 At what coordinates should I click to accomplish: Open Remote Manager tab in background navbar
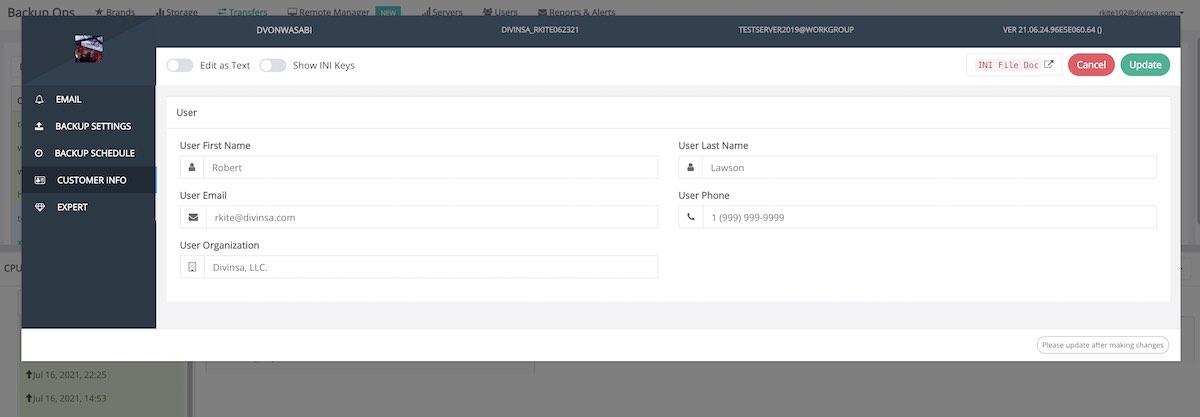[x=327, y=11]
